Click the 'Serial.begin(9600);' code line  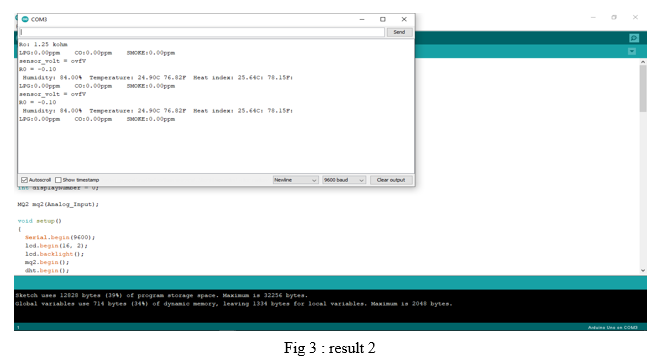click(x=60, y=238)
